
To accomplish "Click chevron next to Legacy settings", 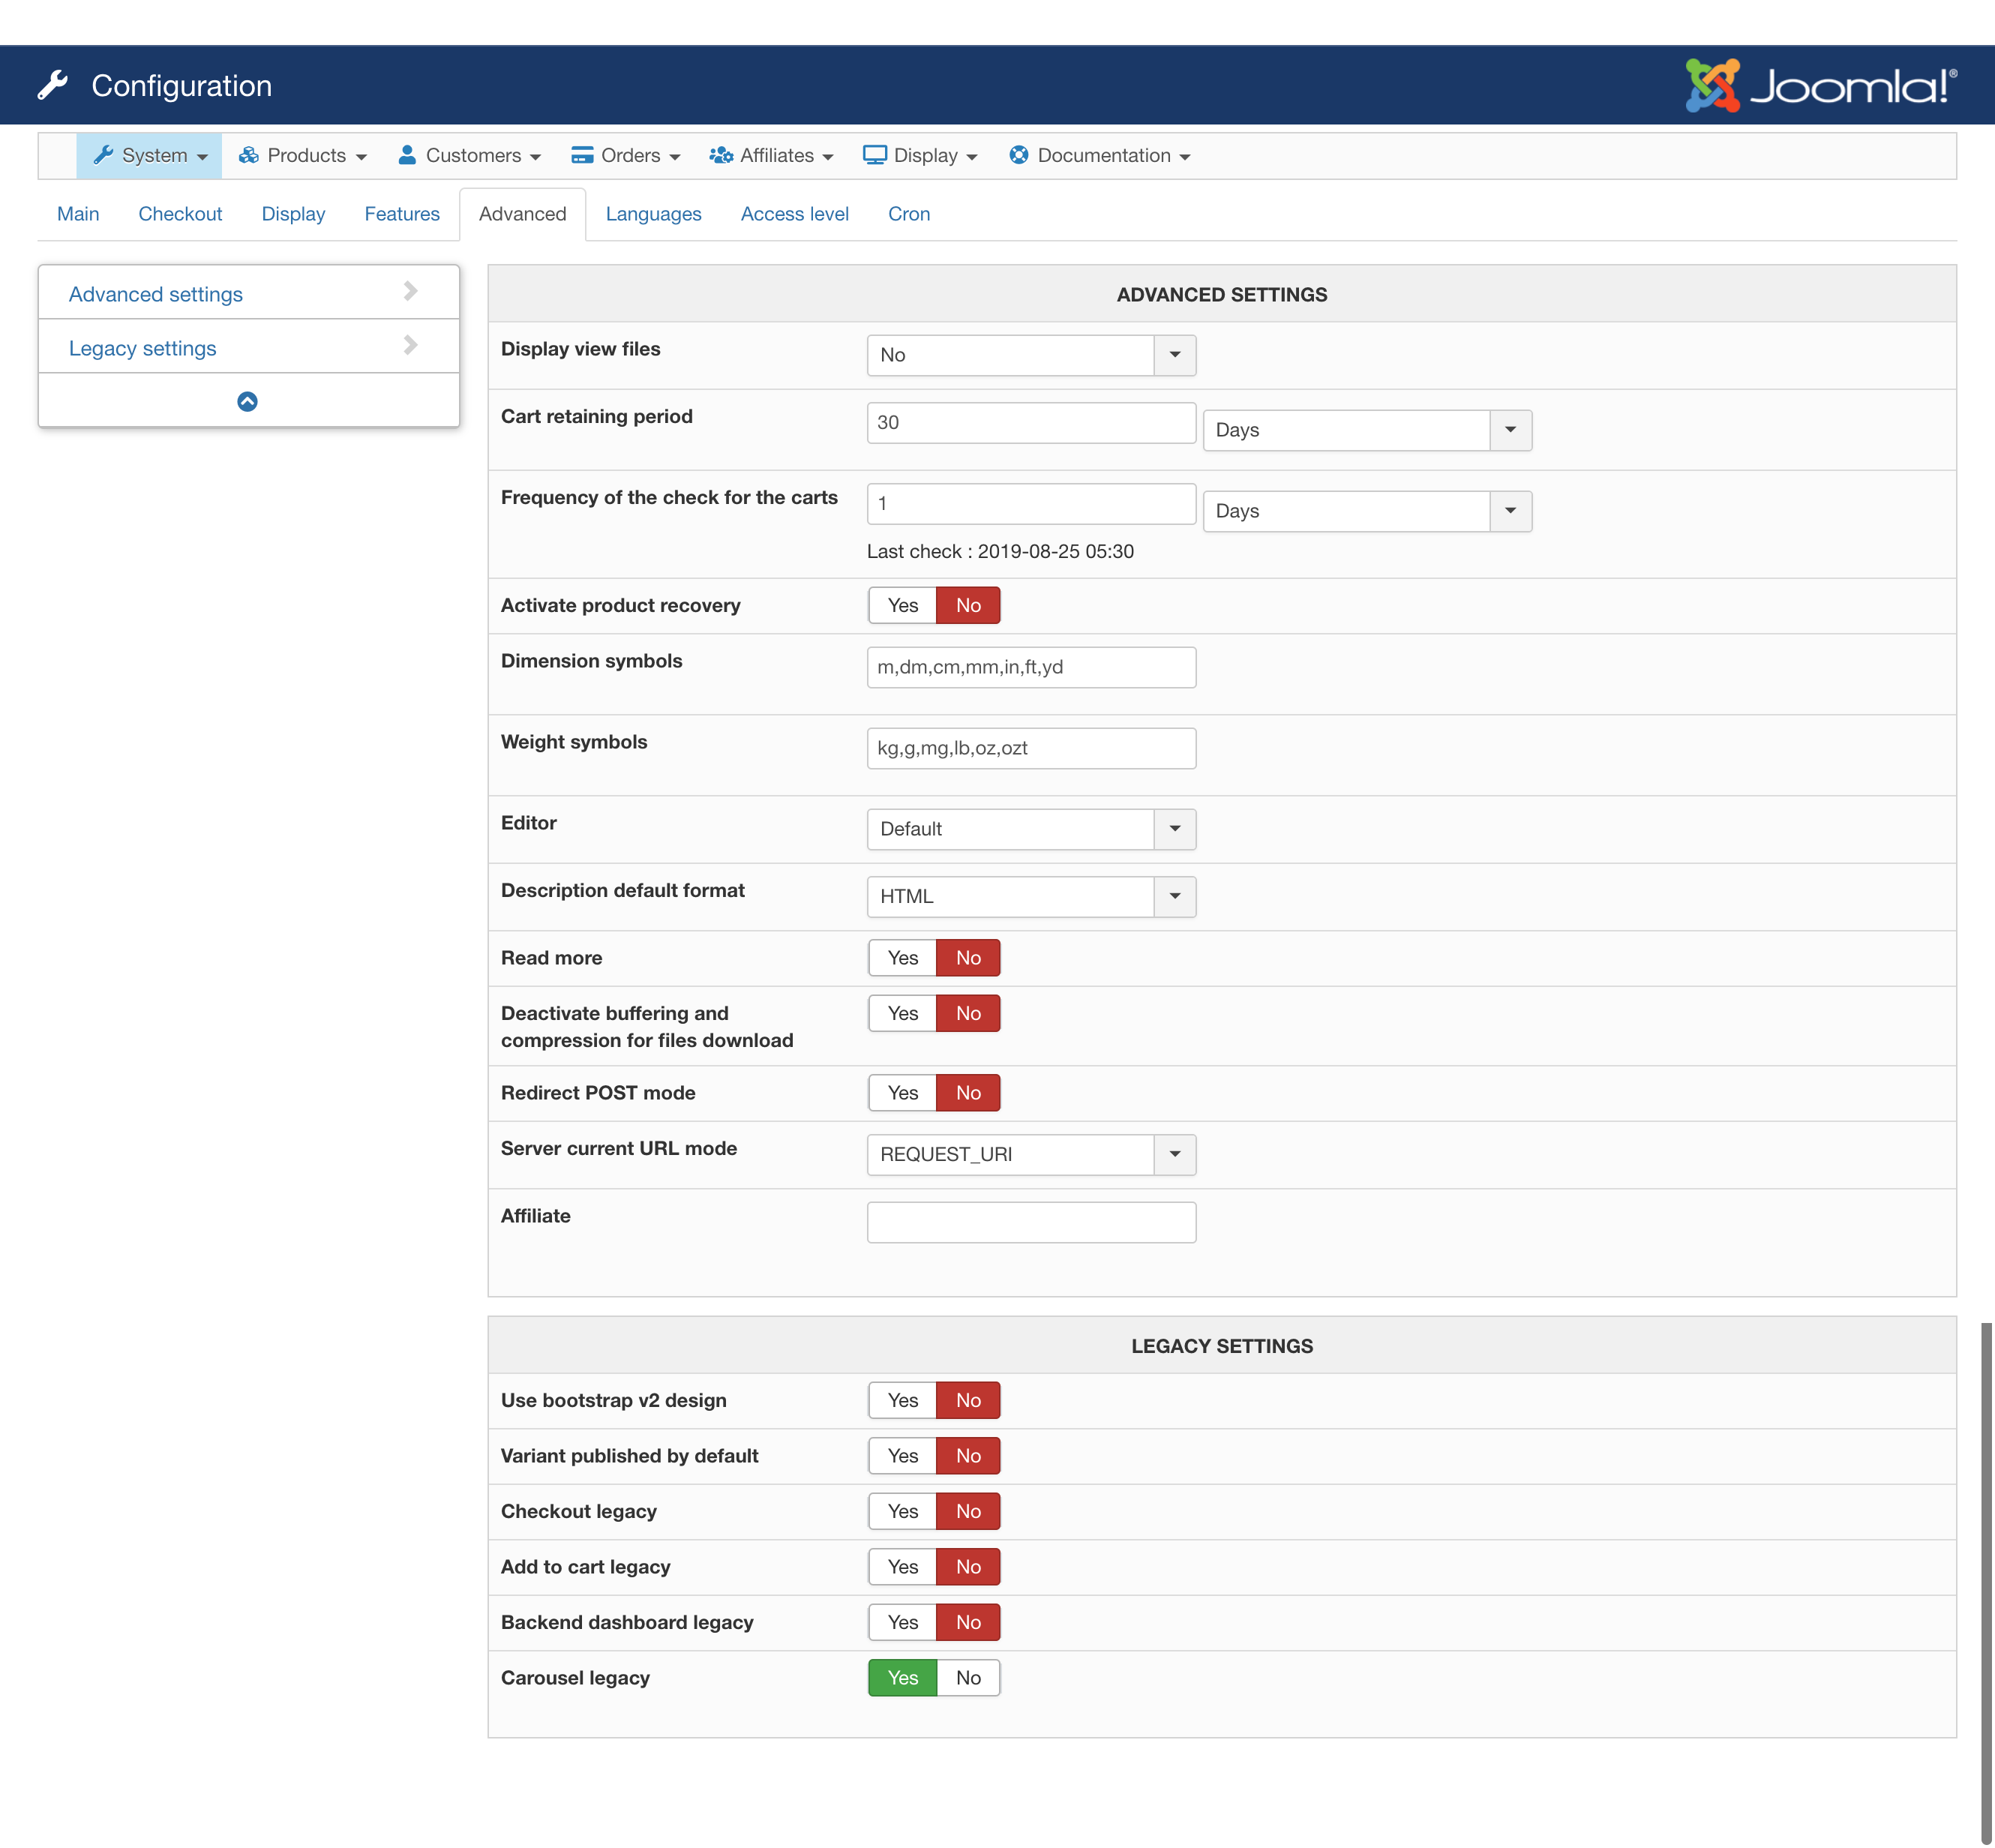I will point(410,345).
